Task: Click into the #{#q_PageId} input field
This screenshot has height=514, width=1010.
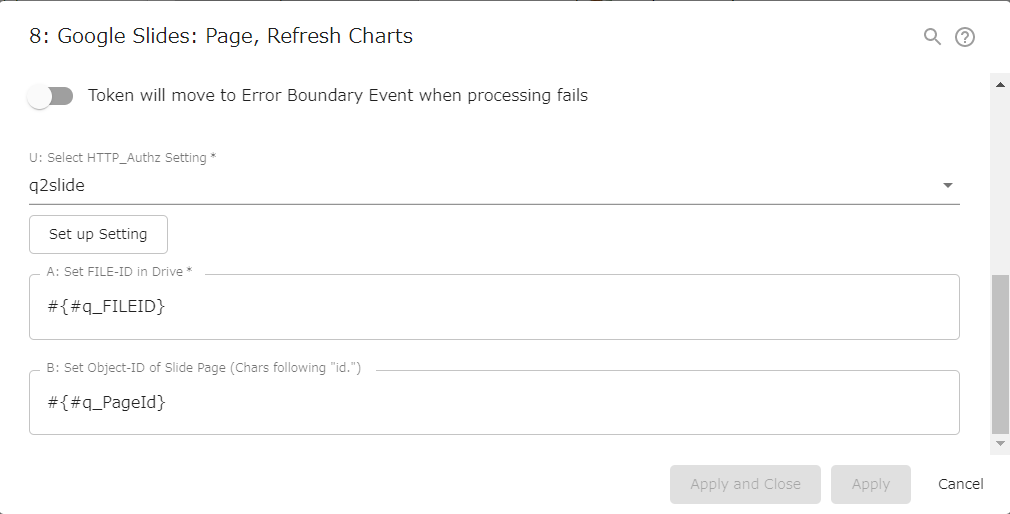Action: (494, 403)
